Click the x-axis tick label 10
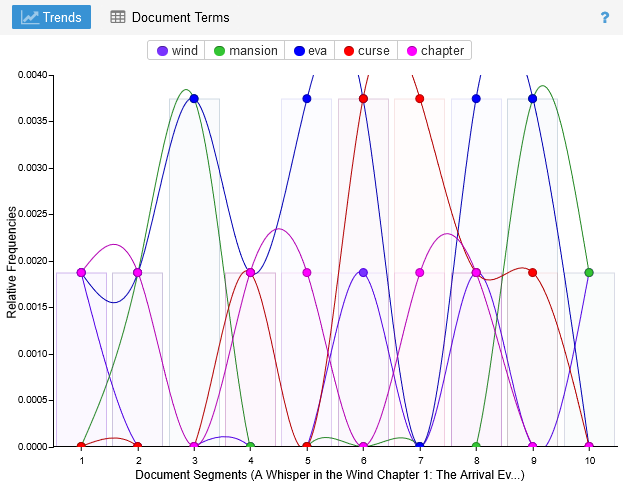623x487 pixels. [590, 460]
